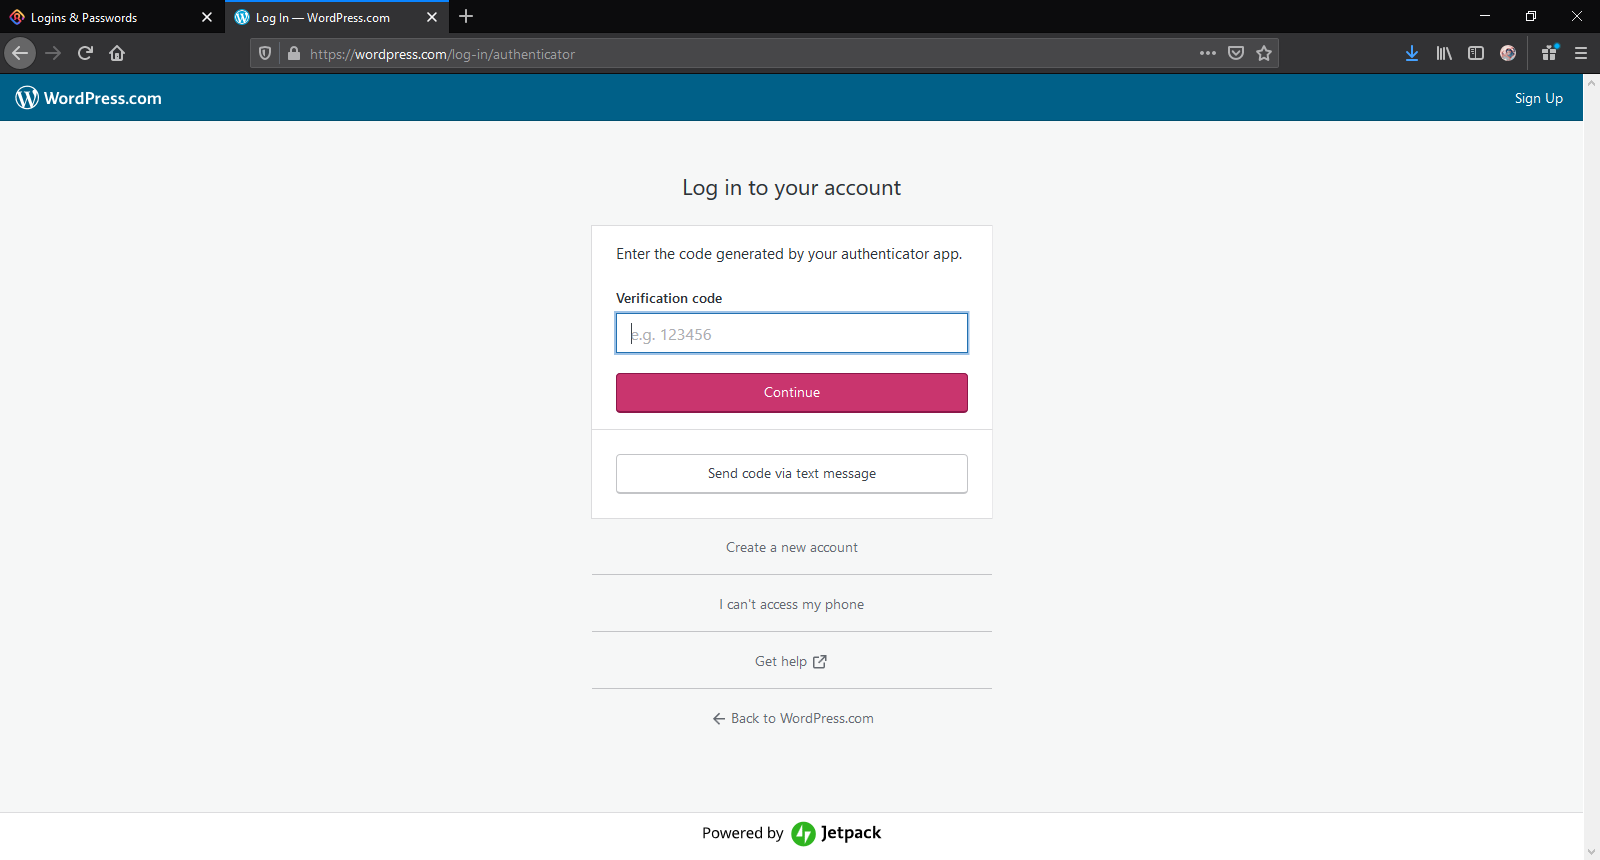The image size is (1600, 860).
Task: Save page to Pocket
Action: point(1236,53)
